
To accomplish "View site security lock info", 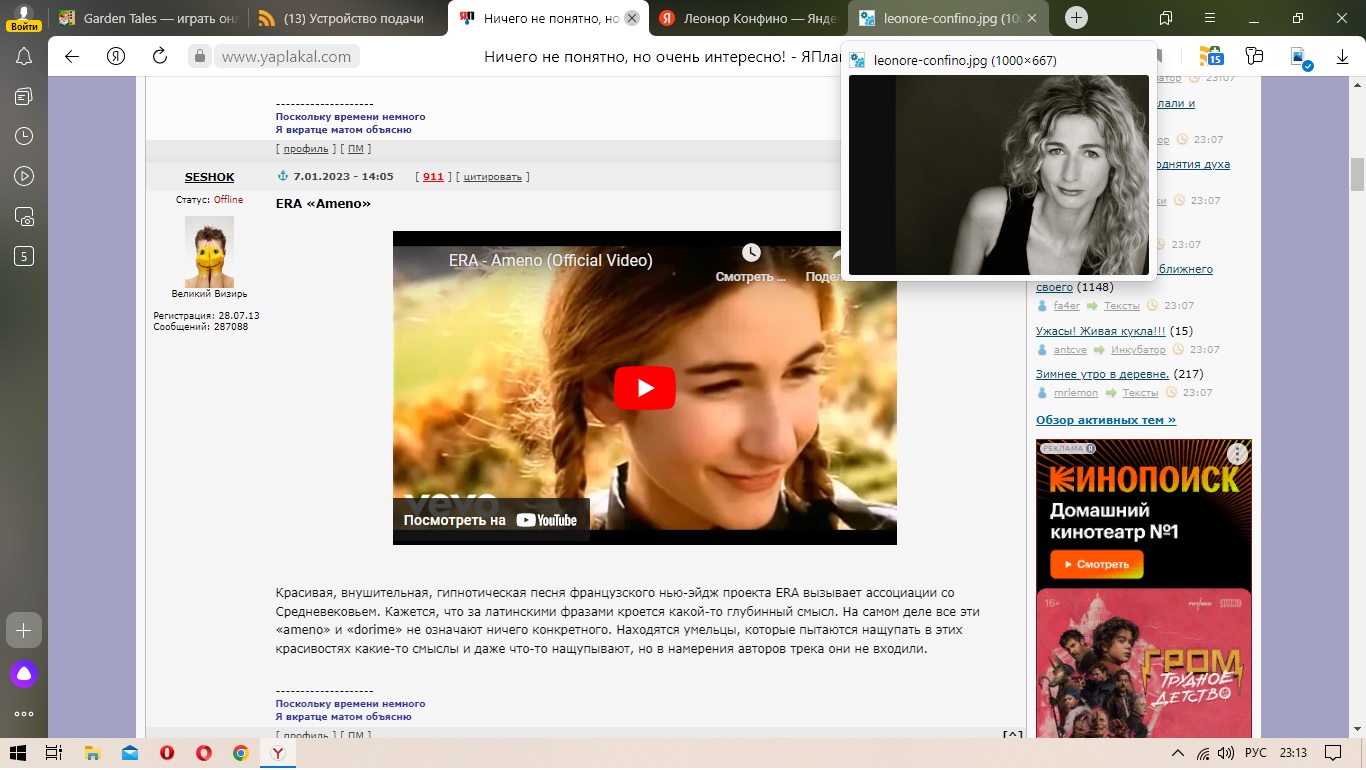I will point(200,57).
